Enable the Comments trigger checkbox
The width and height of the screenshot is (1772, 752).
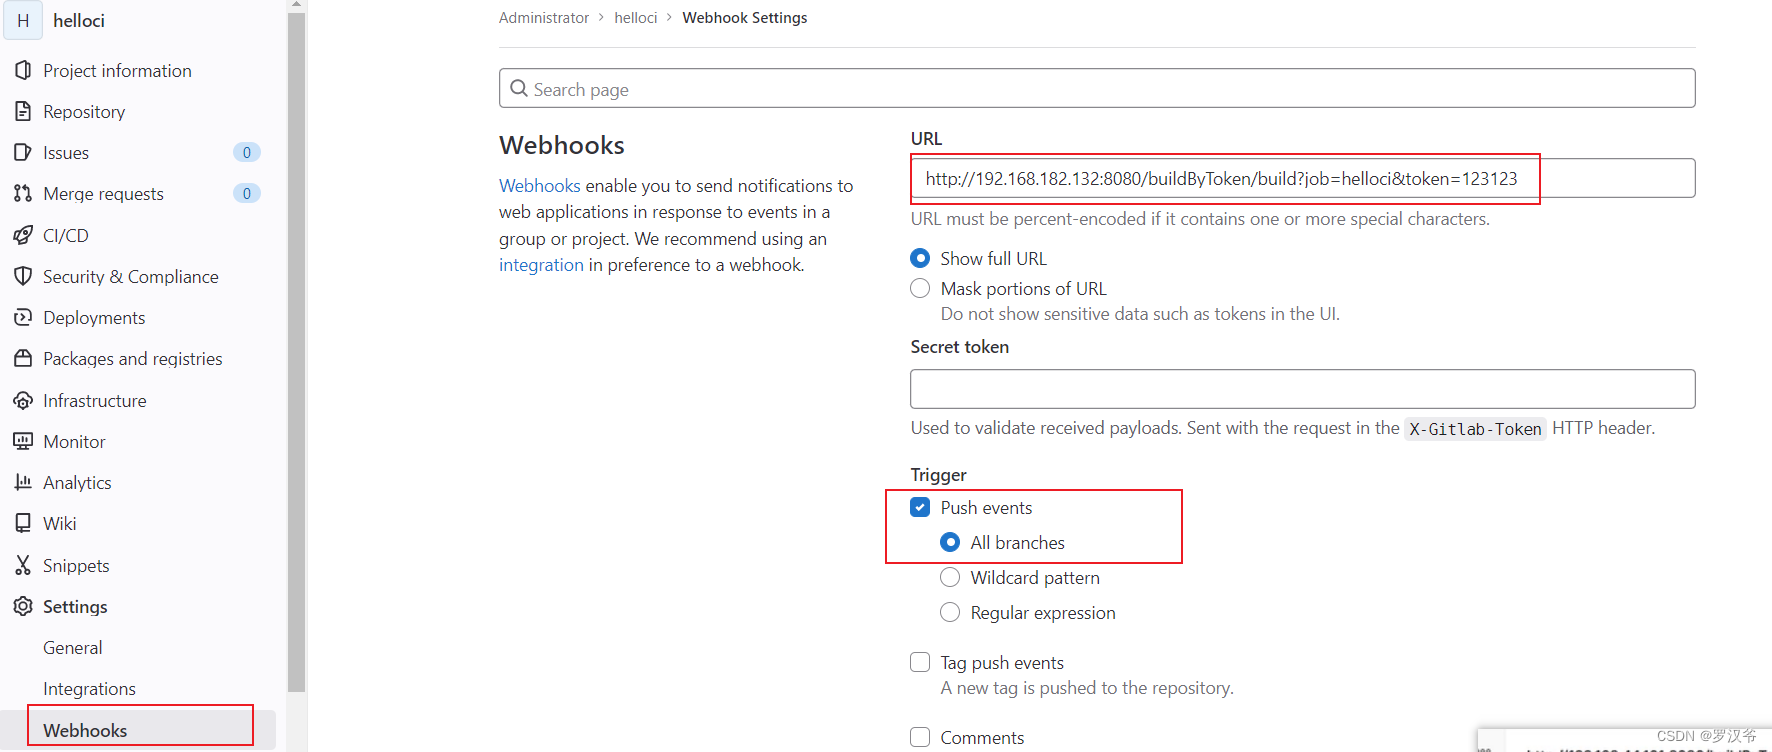pyautogui.click(x=920, y=737)
